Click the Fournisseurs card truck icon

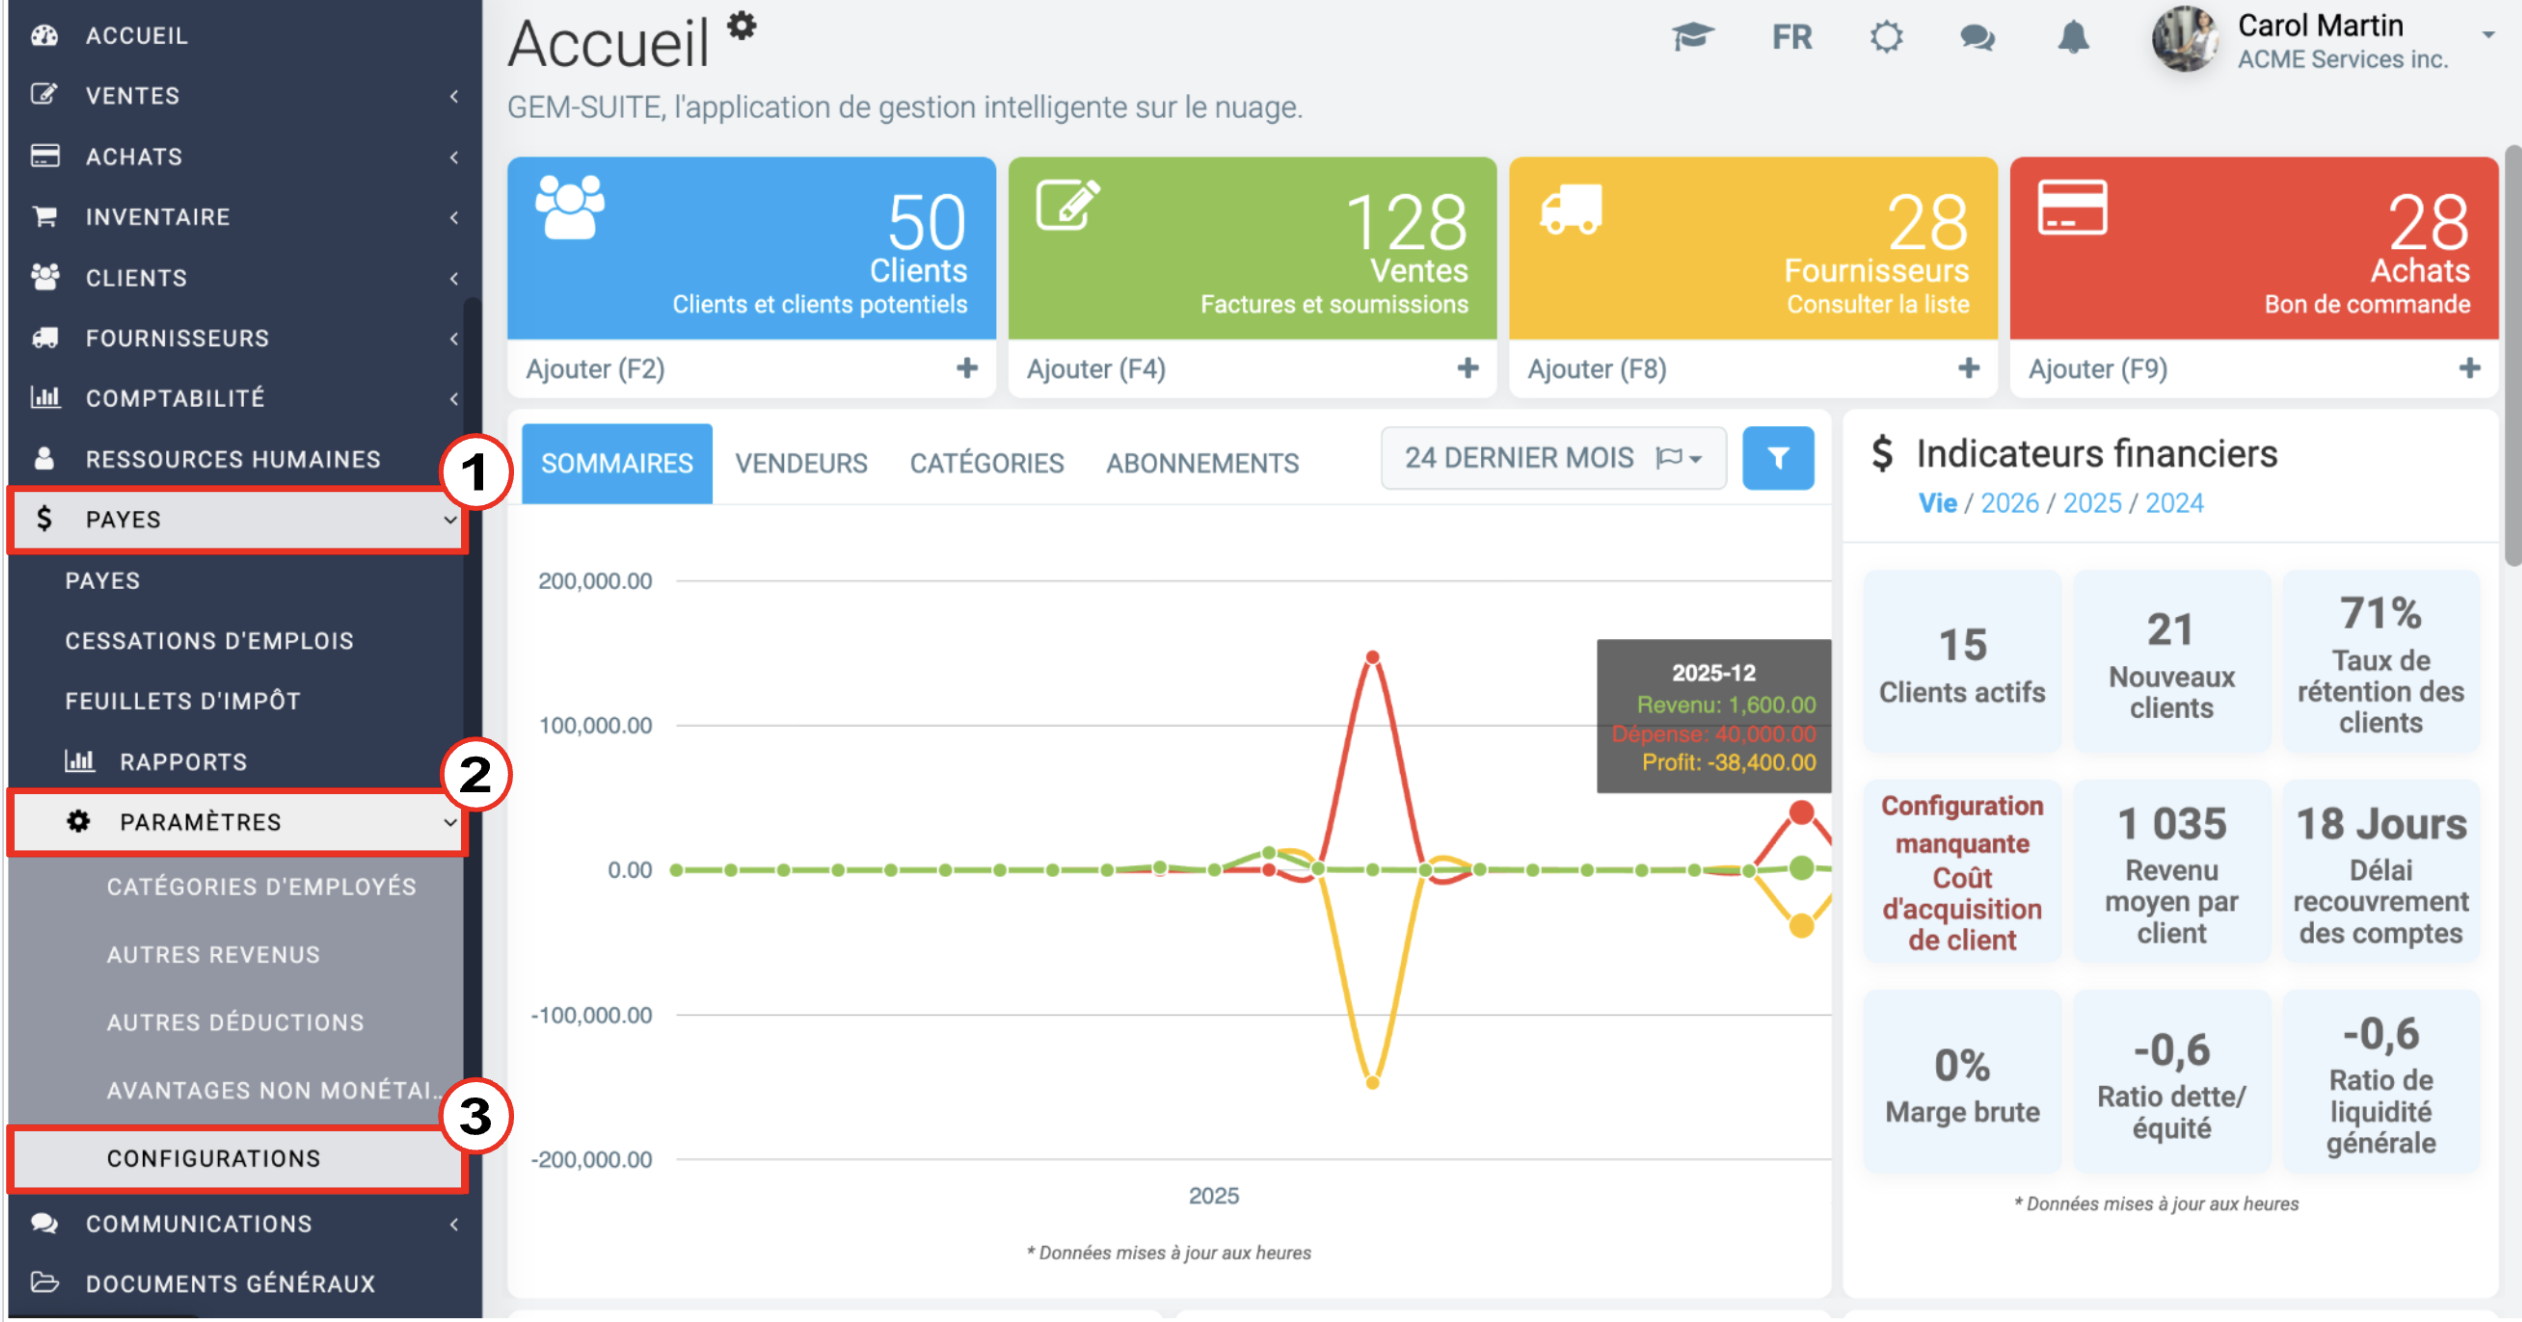(x=1570, y=209)
